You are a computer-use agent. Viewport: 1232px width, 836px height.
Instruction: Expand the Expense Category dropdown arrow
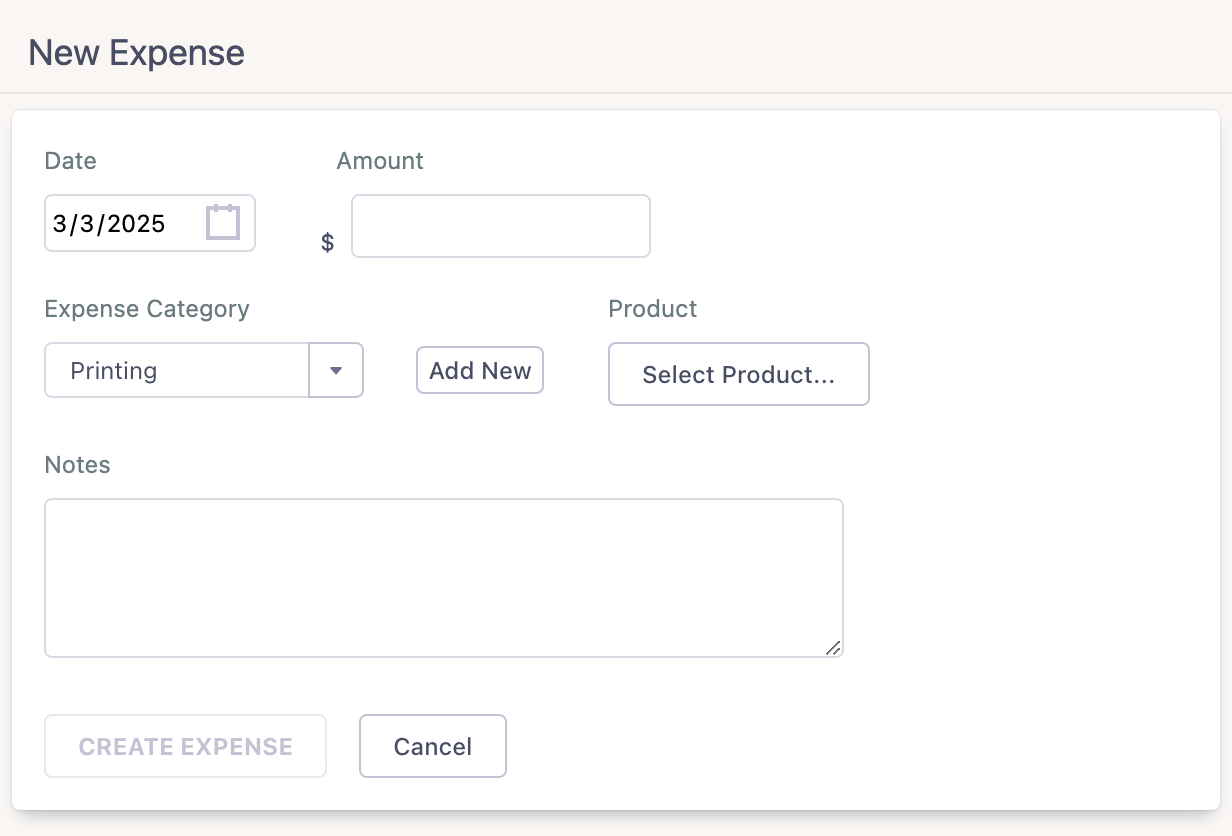pyautogui.click(x=336, y=371)
